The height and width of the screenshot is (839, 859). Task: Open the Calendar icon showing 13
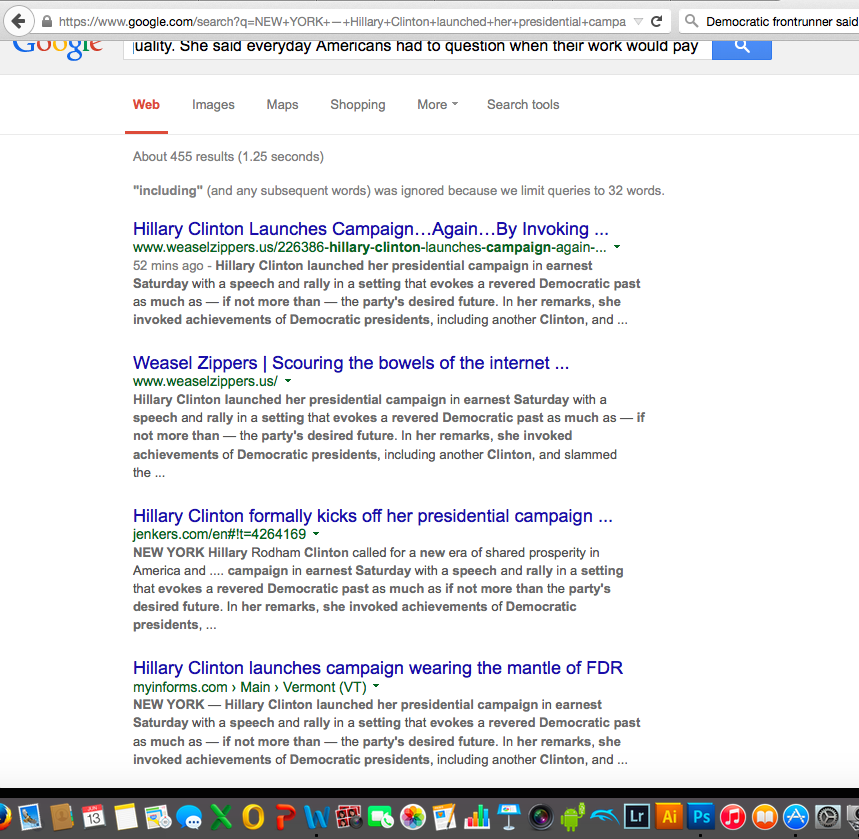coord(94,818)
